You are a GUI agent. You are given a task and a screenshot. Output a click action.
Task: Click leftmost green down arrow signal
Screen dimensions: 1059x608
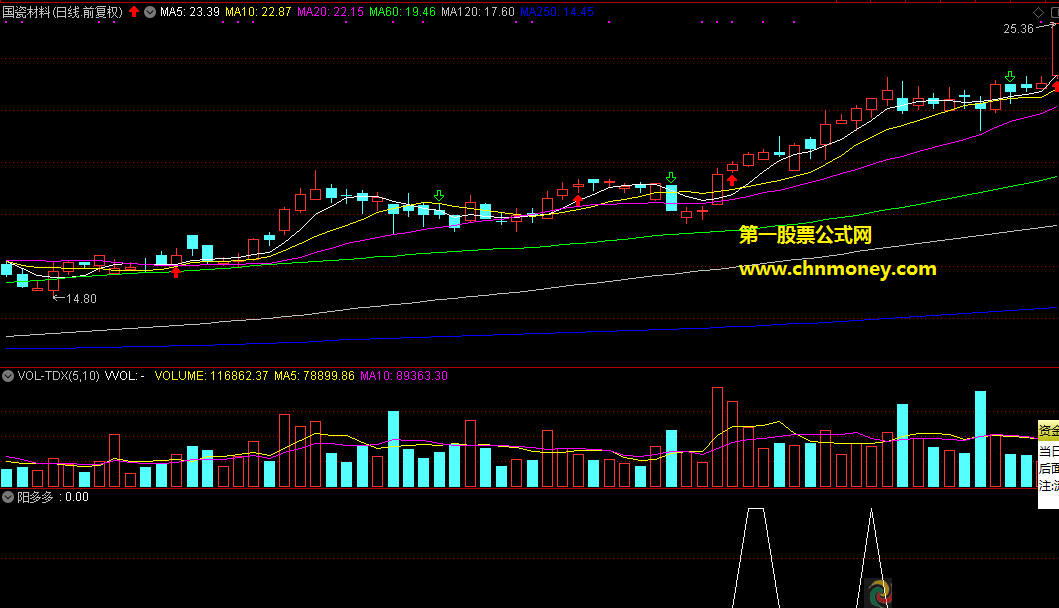439,196
